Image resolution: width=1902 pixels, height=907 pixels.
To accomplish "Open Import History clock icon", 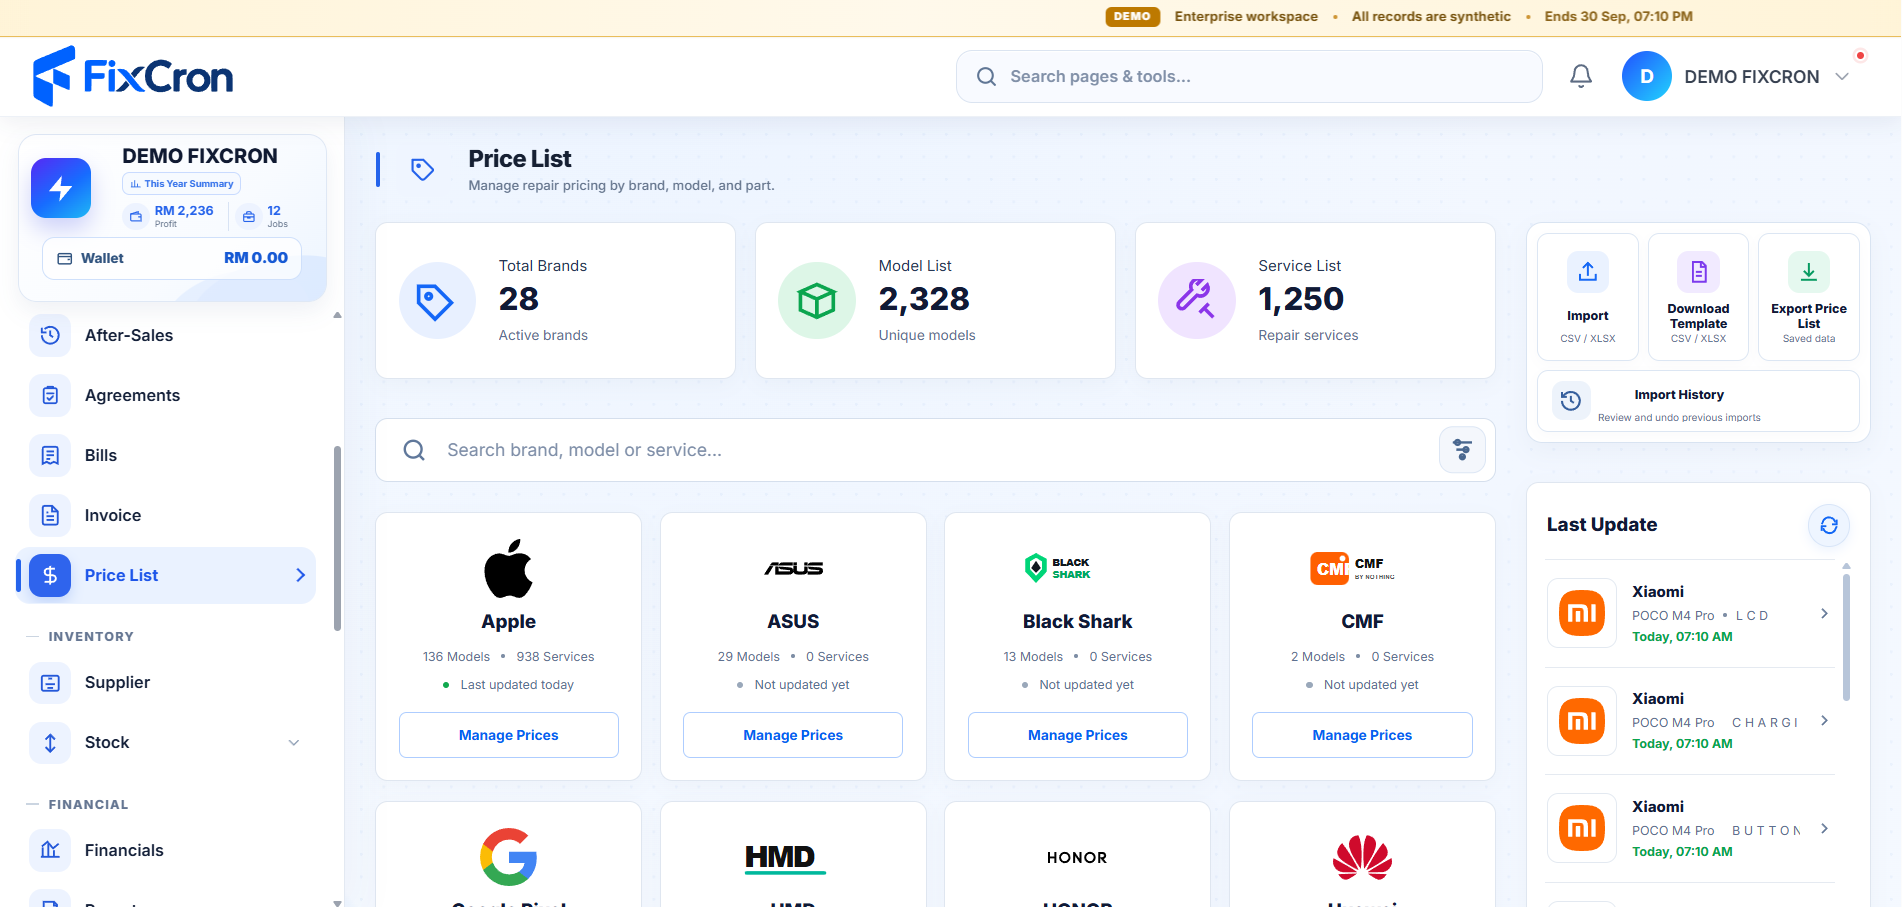I will [x=1571, y=401].
